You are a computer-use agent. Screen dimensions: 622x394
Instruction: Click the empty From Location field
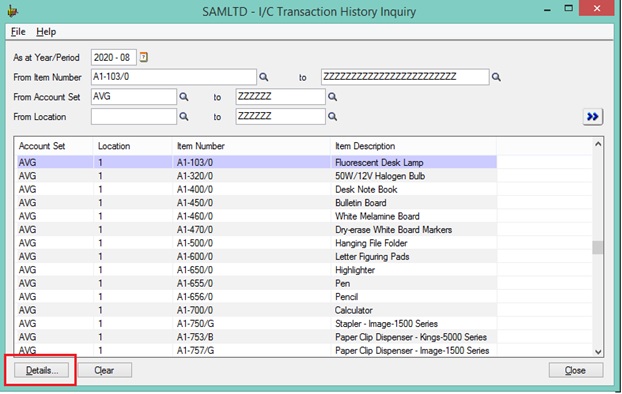pyautogui.click(x=134, y=117)
